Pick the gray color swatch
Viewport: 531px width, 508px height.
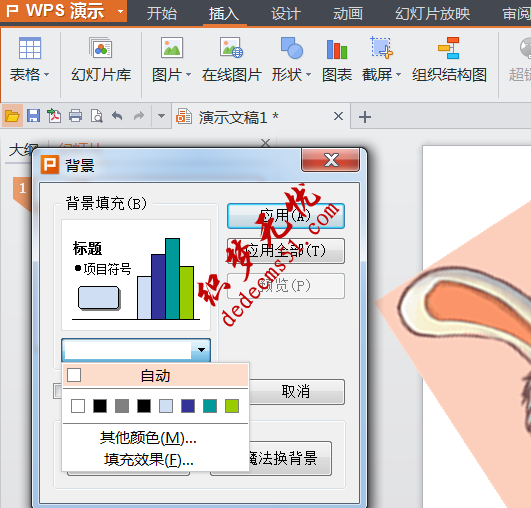click(x=122, y=406)
